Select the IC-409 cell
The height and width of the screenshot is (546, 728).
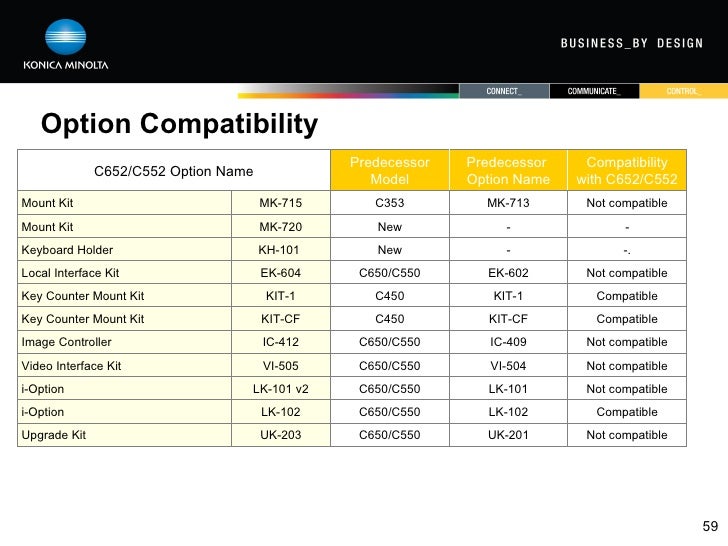click(x=508, y=342)
